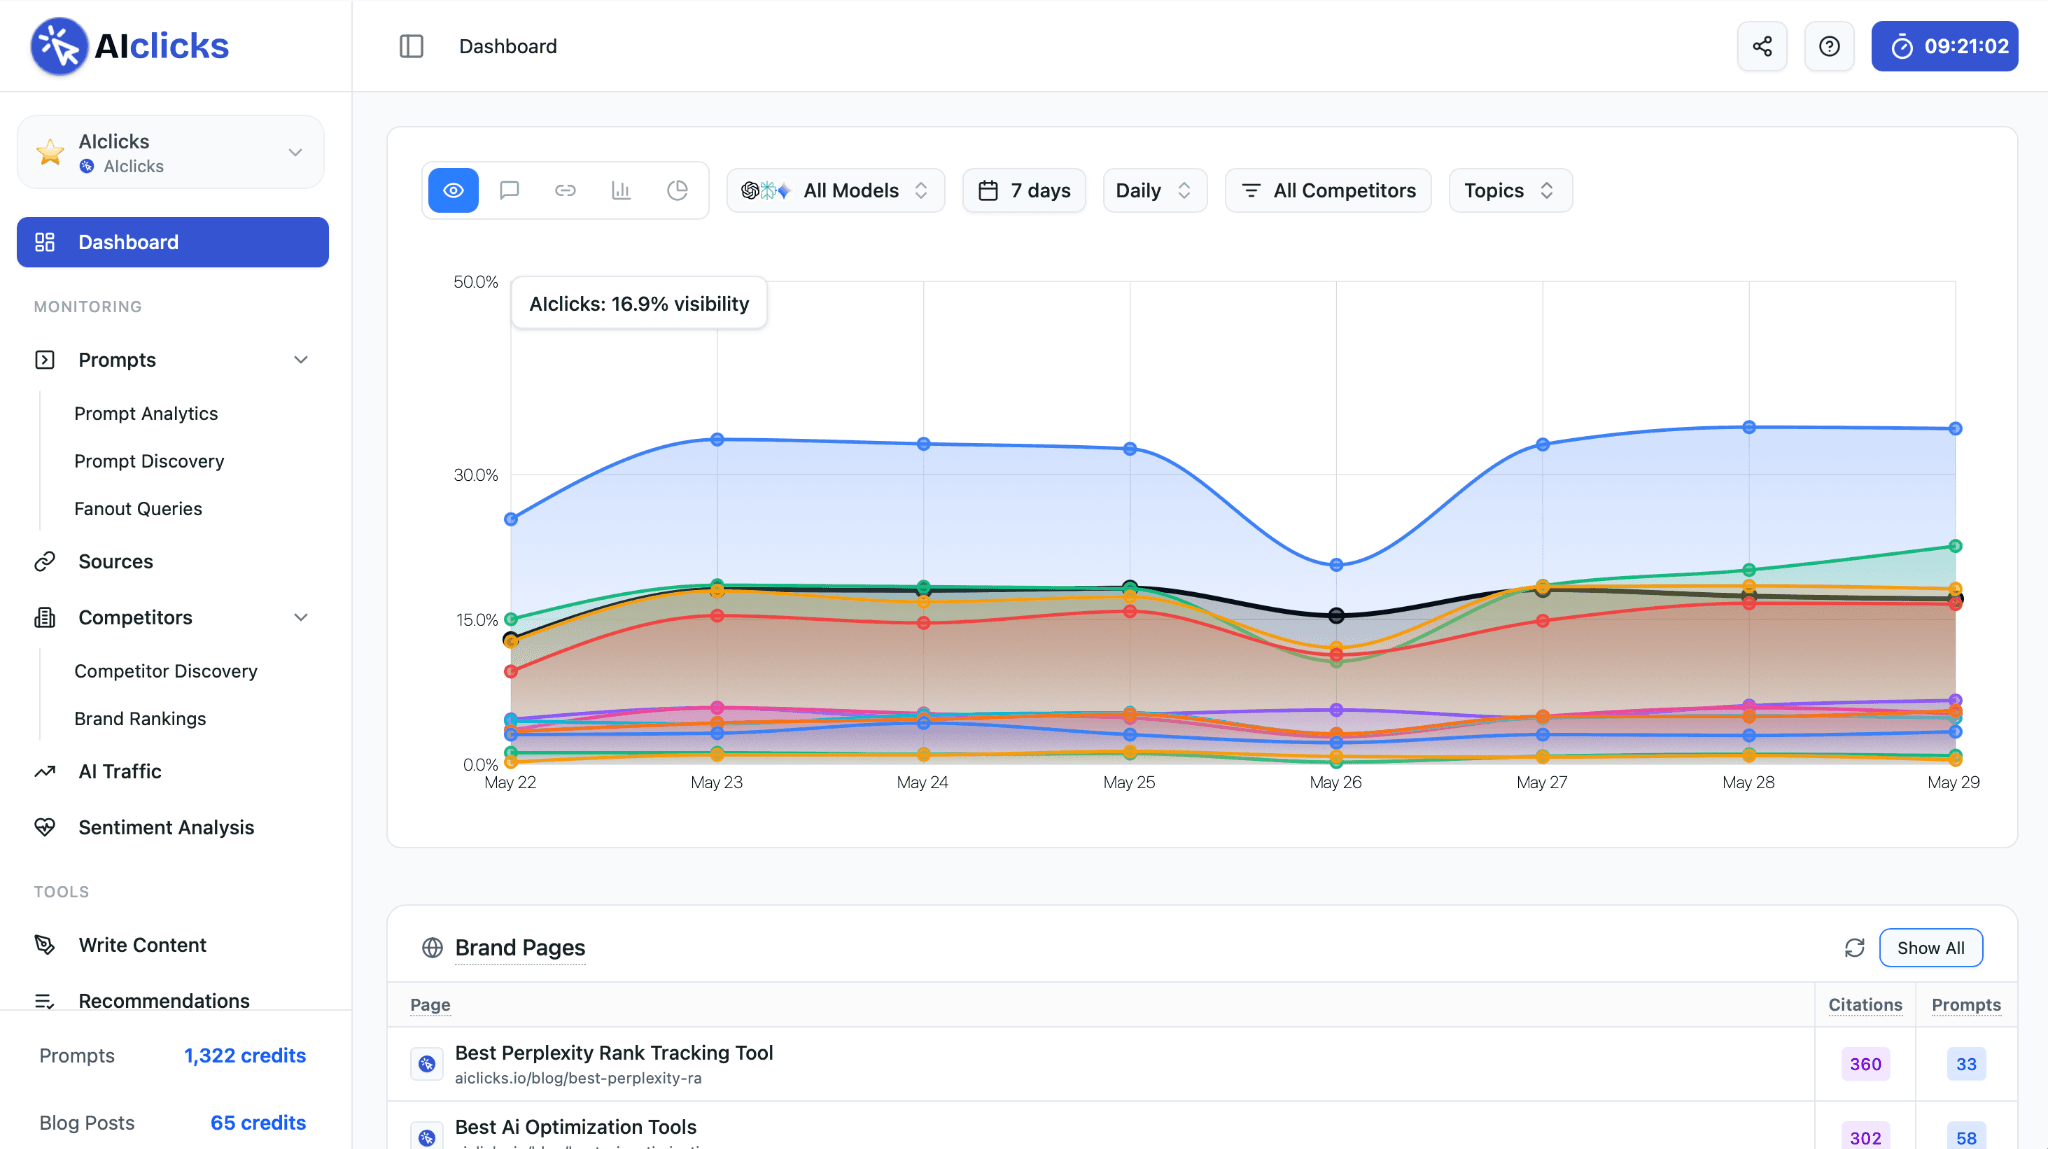Sort by Prompts column header

[1965, 1004]
